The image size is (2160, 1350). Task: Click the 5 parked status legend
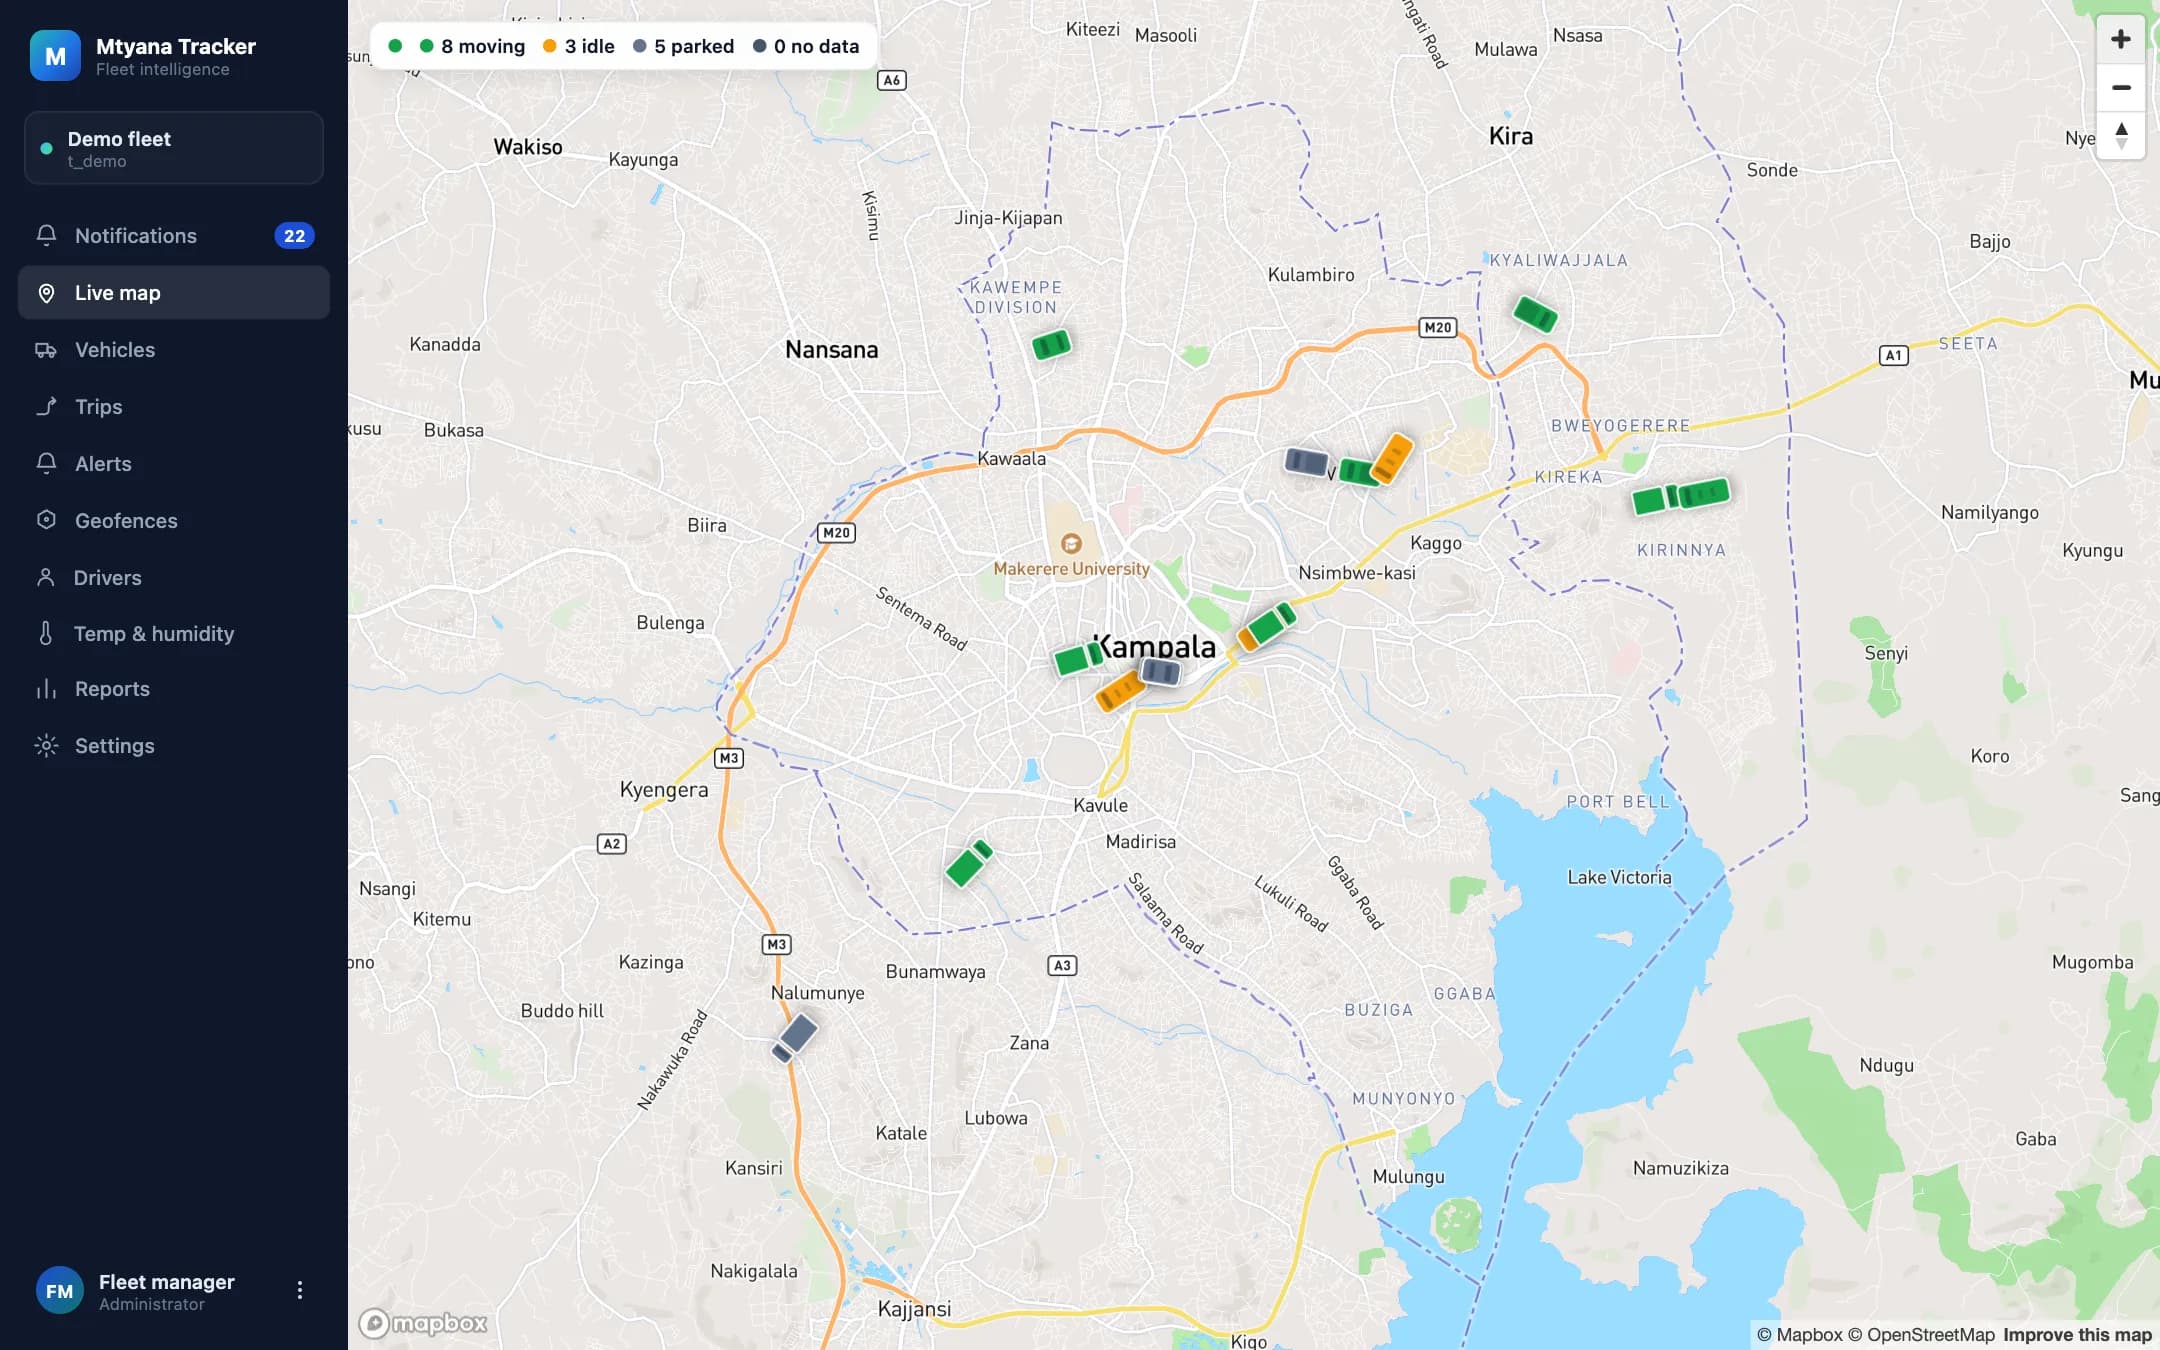coord(683,46)
